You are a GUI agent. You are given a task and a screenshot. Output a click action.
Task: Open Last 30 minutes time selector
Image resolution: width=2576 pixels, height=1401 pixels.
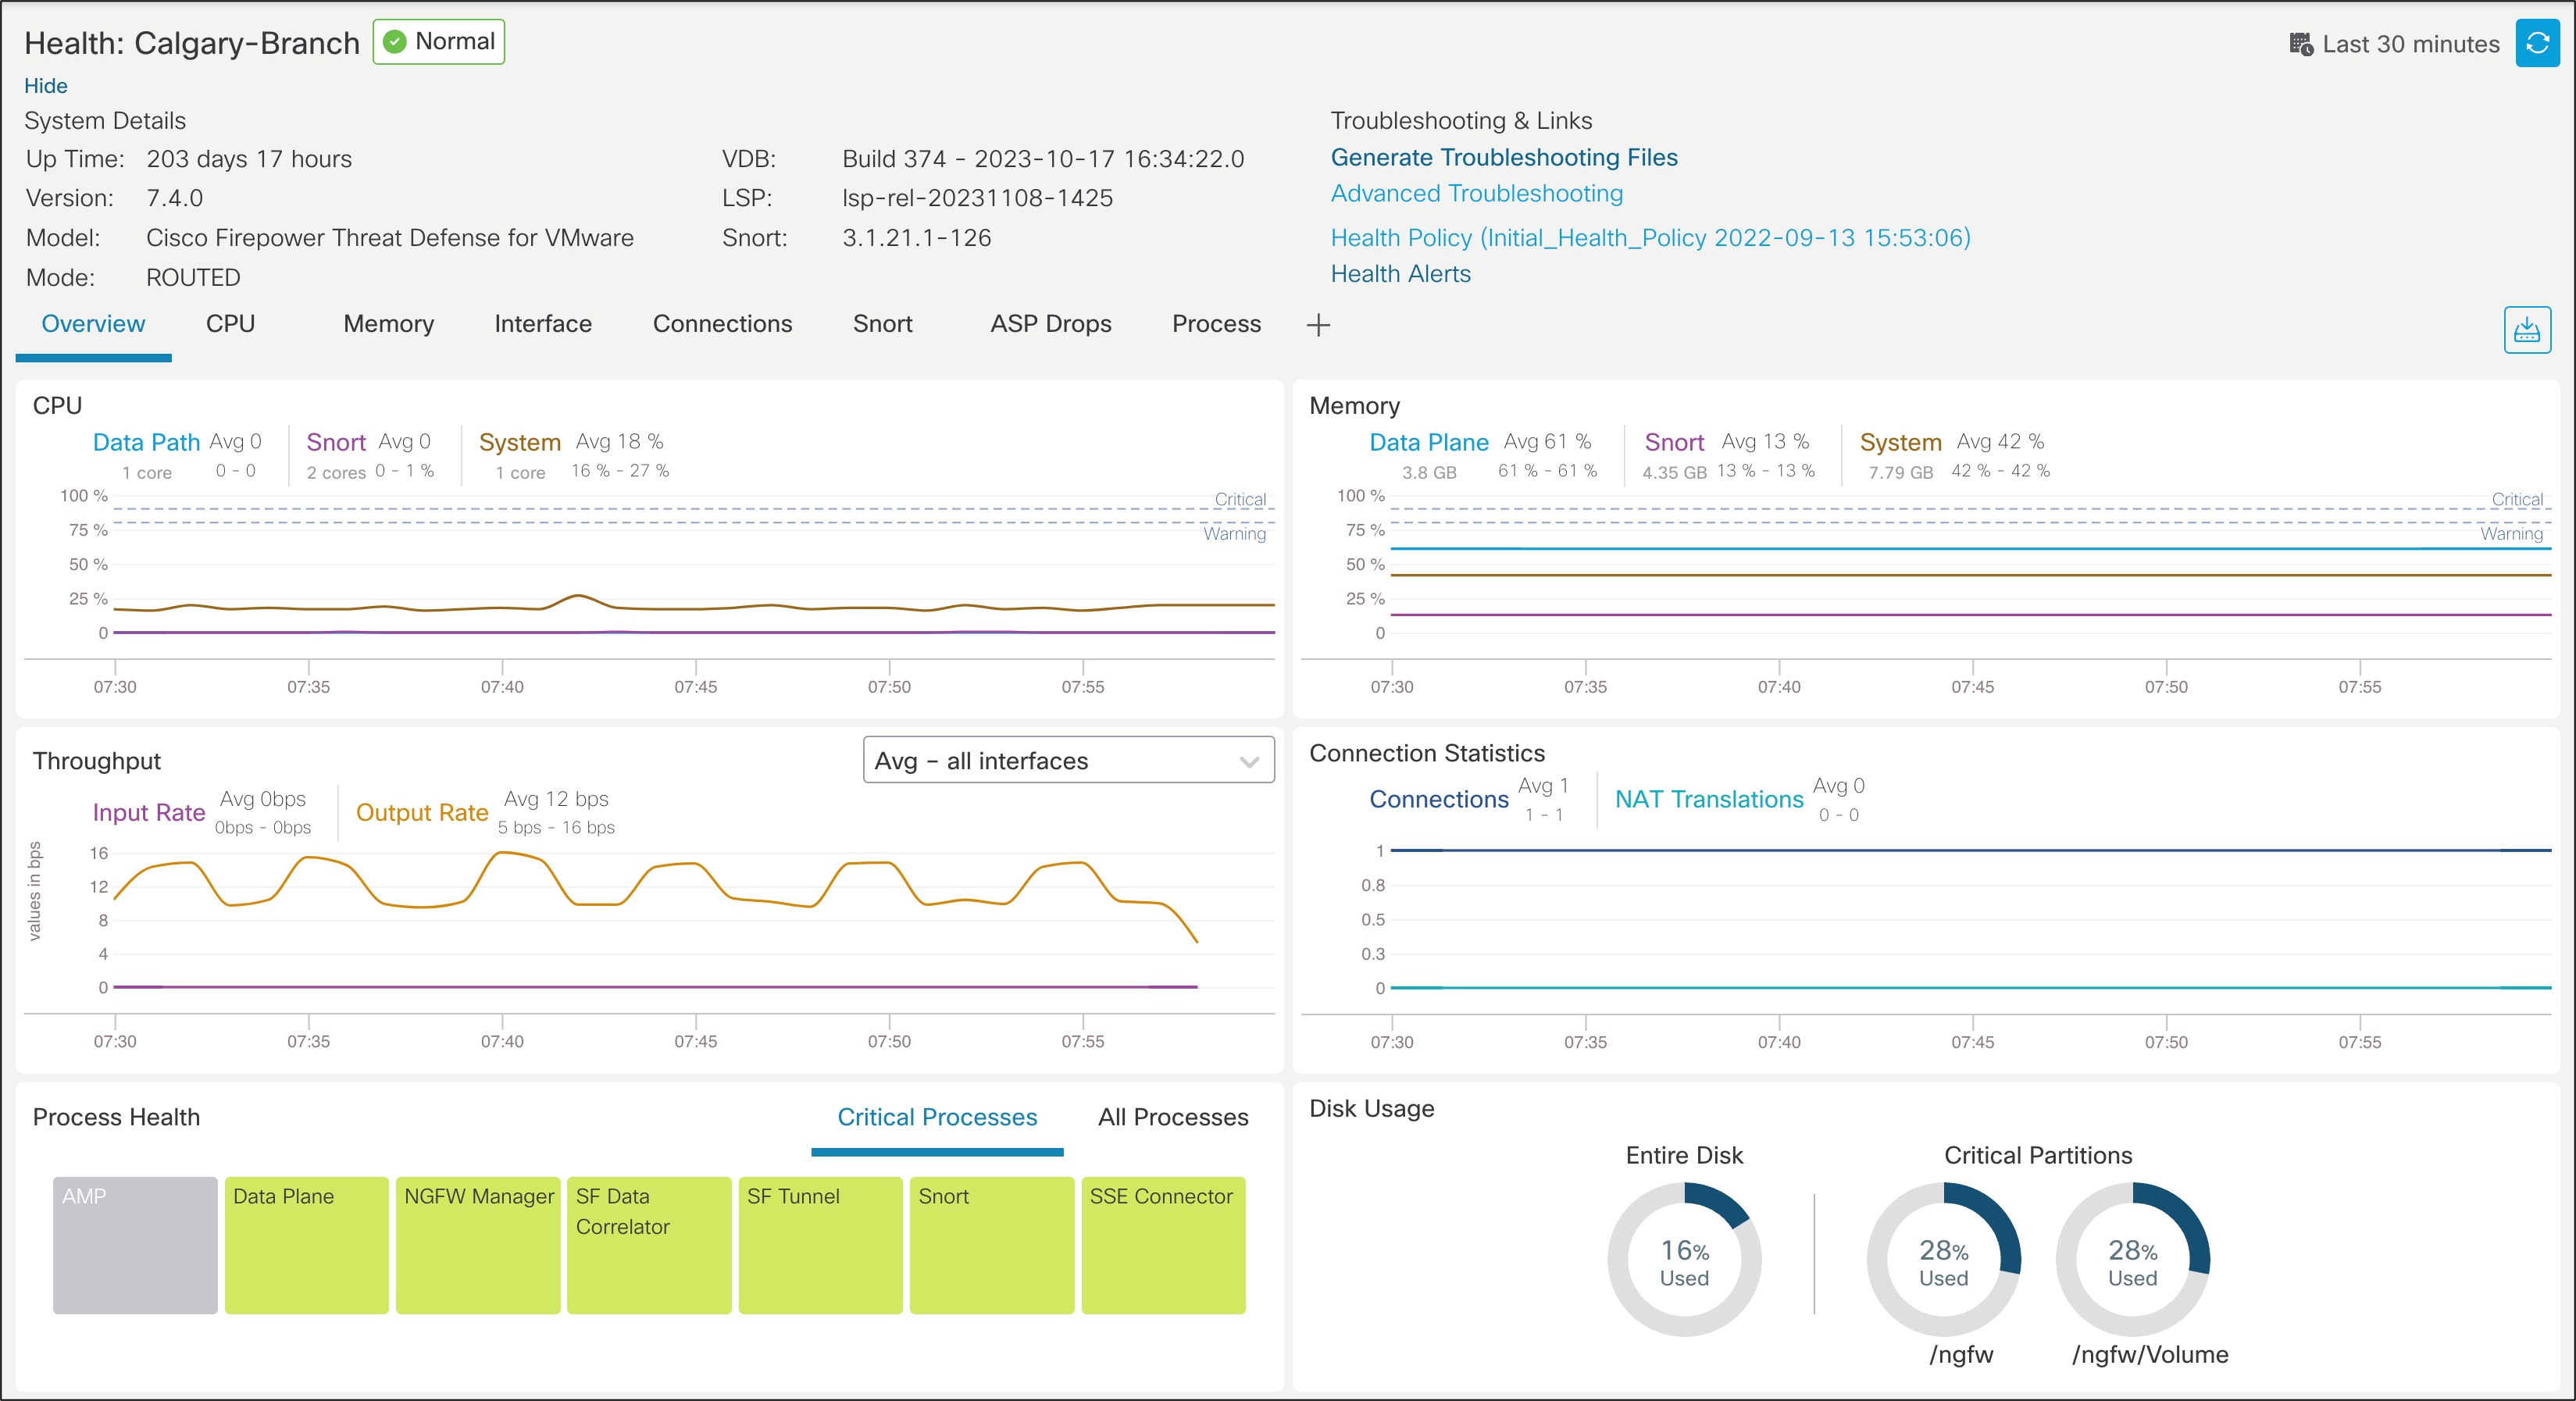coord(2410,44)
